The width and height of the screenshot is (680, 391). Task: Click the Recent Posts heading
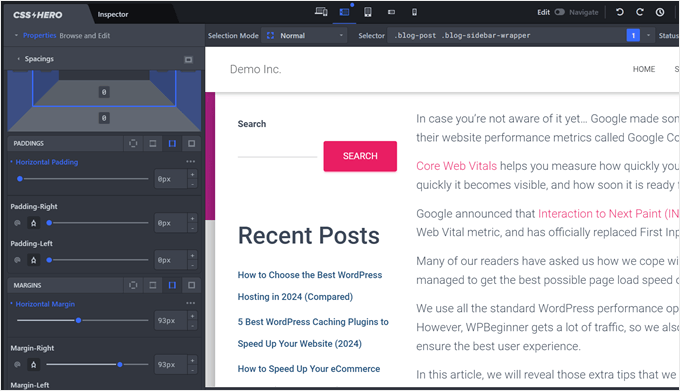coord(308,236)
